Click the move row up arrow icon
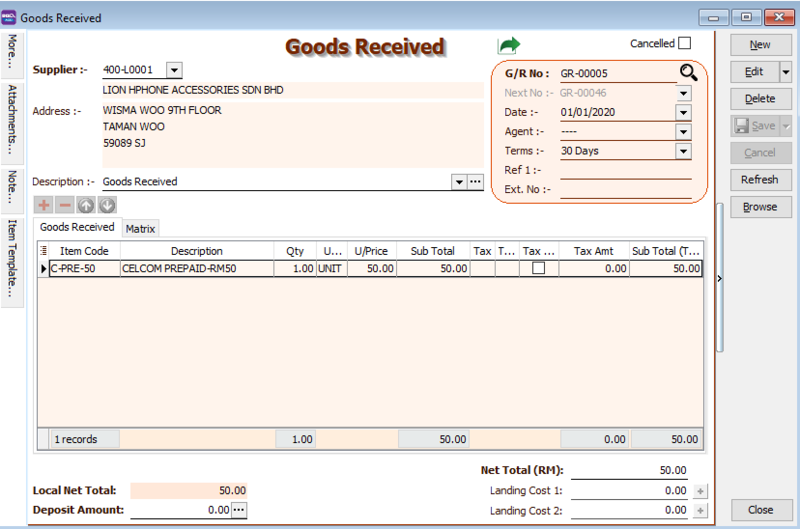The height and width of the screenshot is (529, 800). coord(86,205)
